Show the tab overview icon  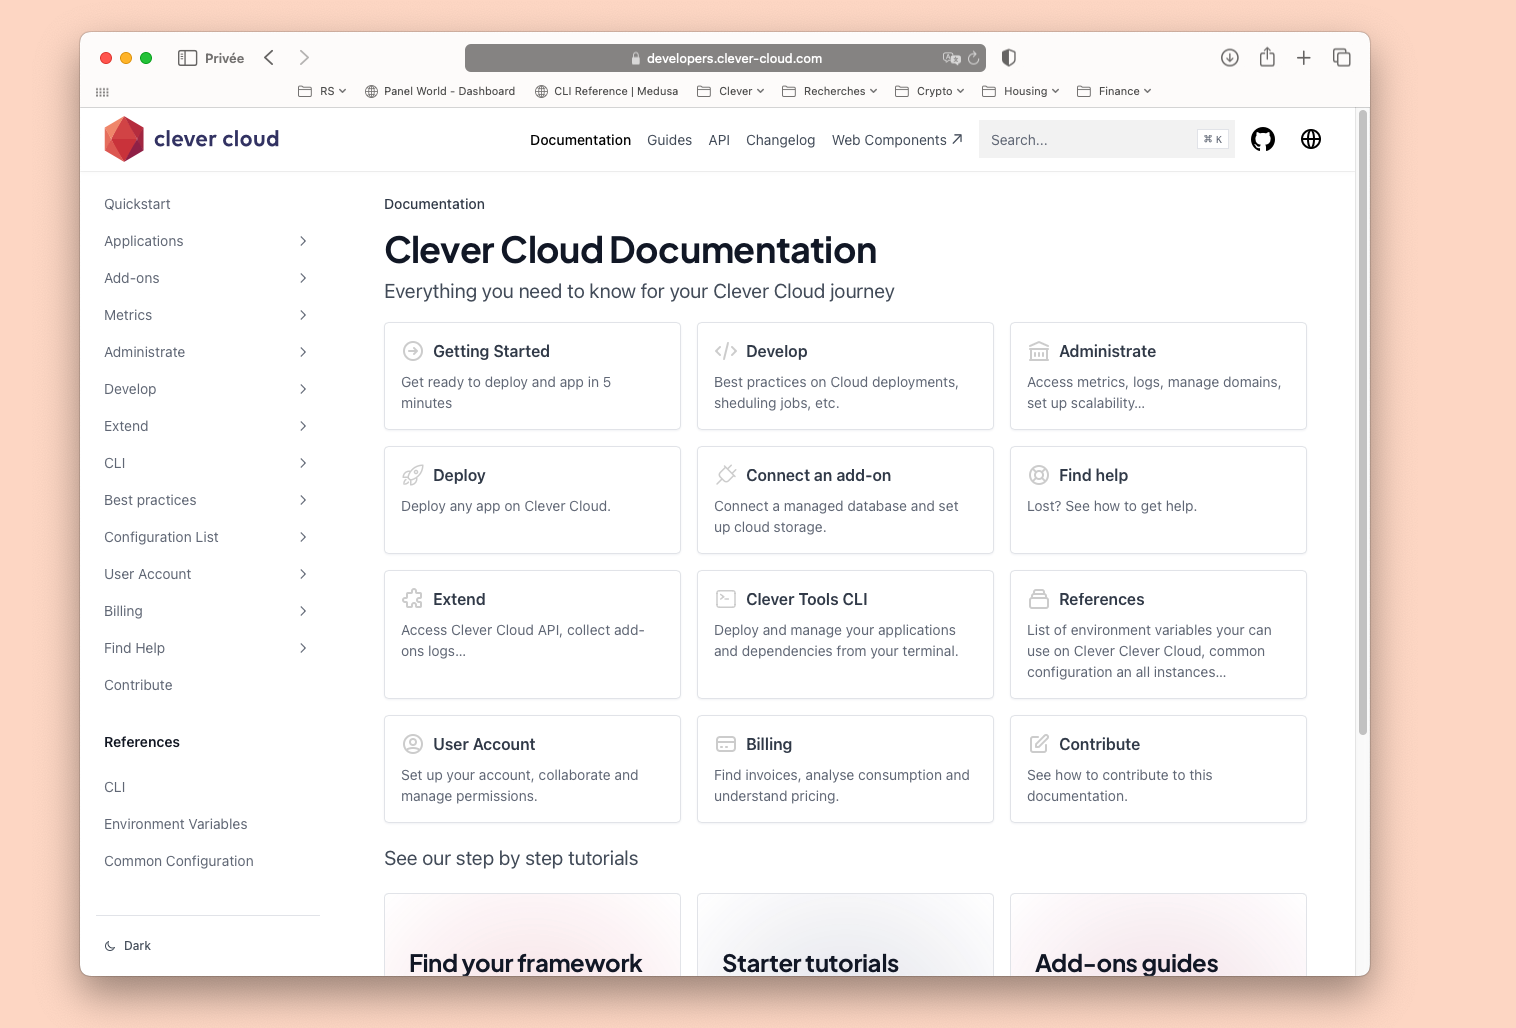click(x=1342, y=58)
